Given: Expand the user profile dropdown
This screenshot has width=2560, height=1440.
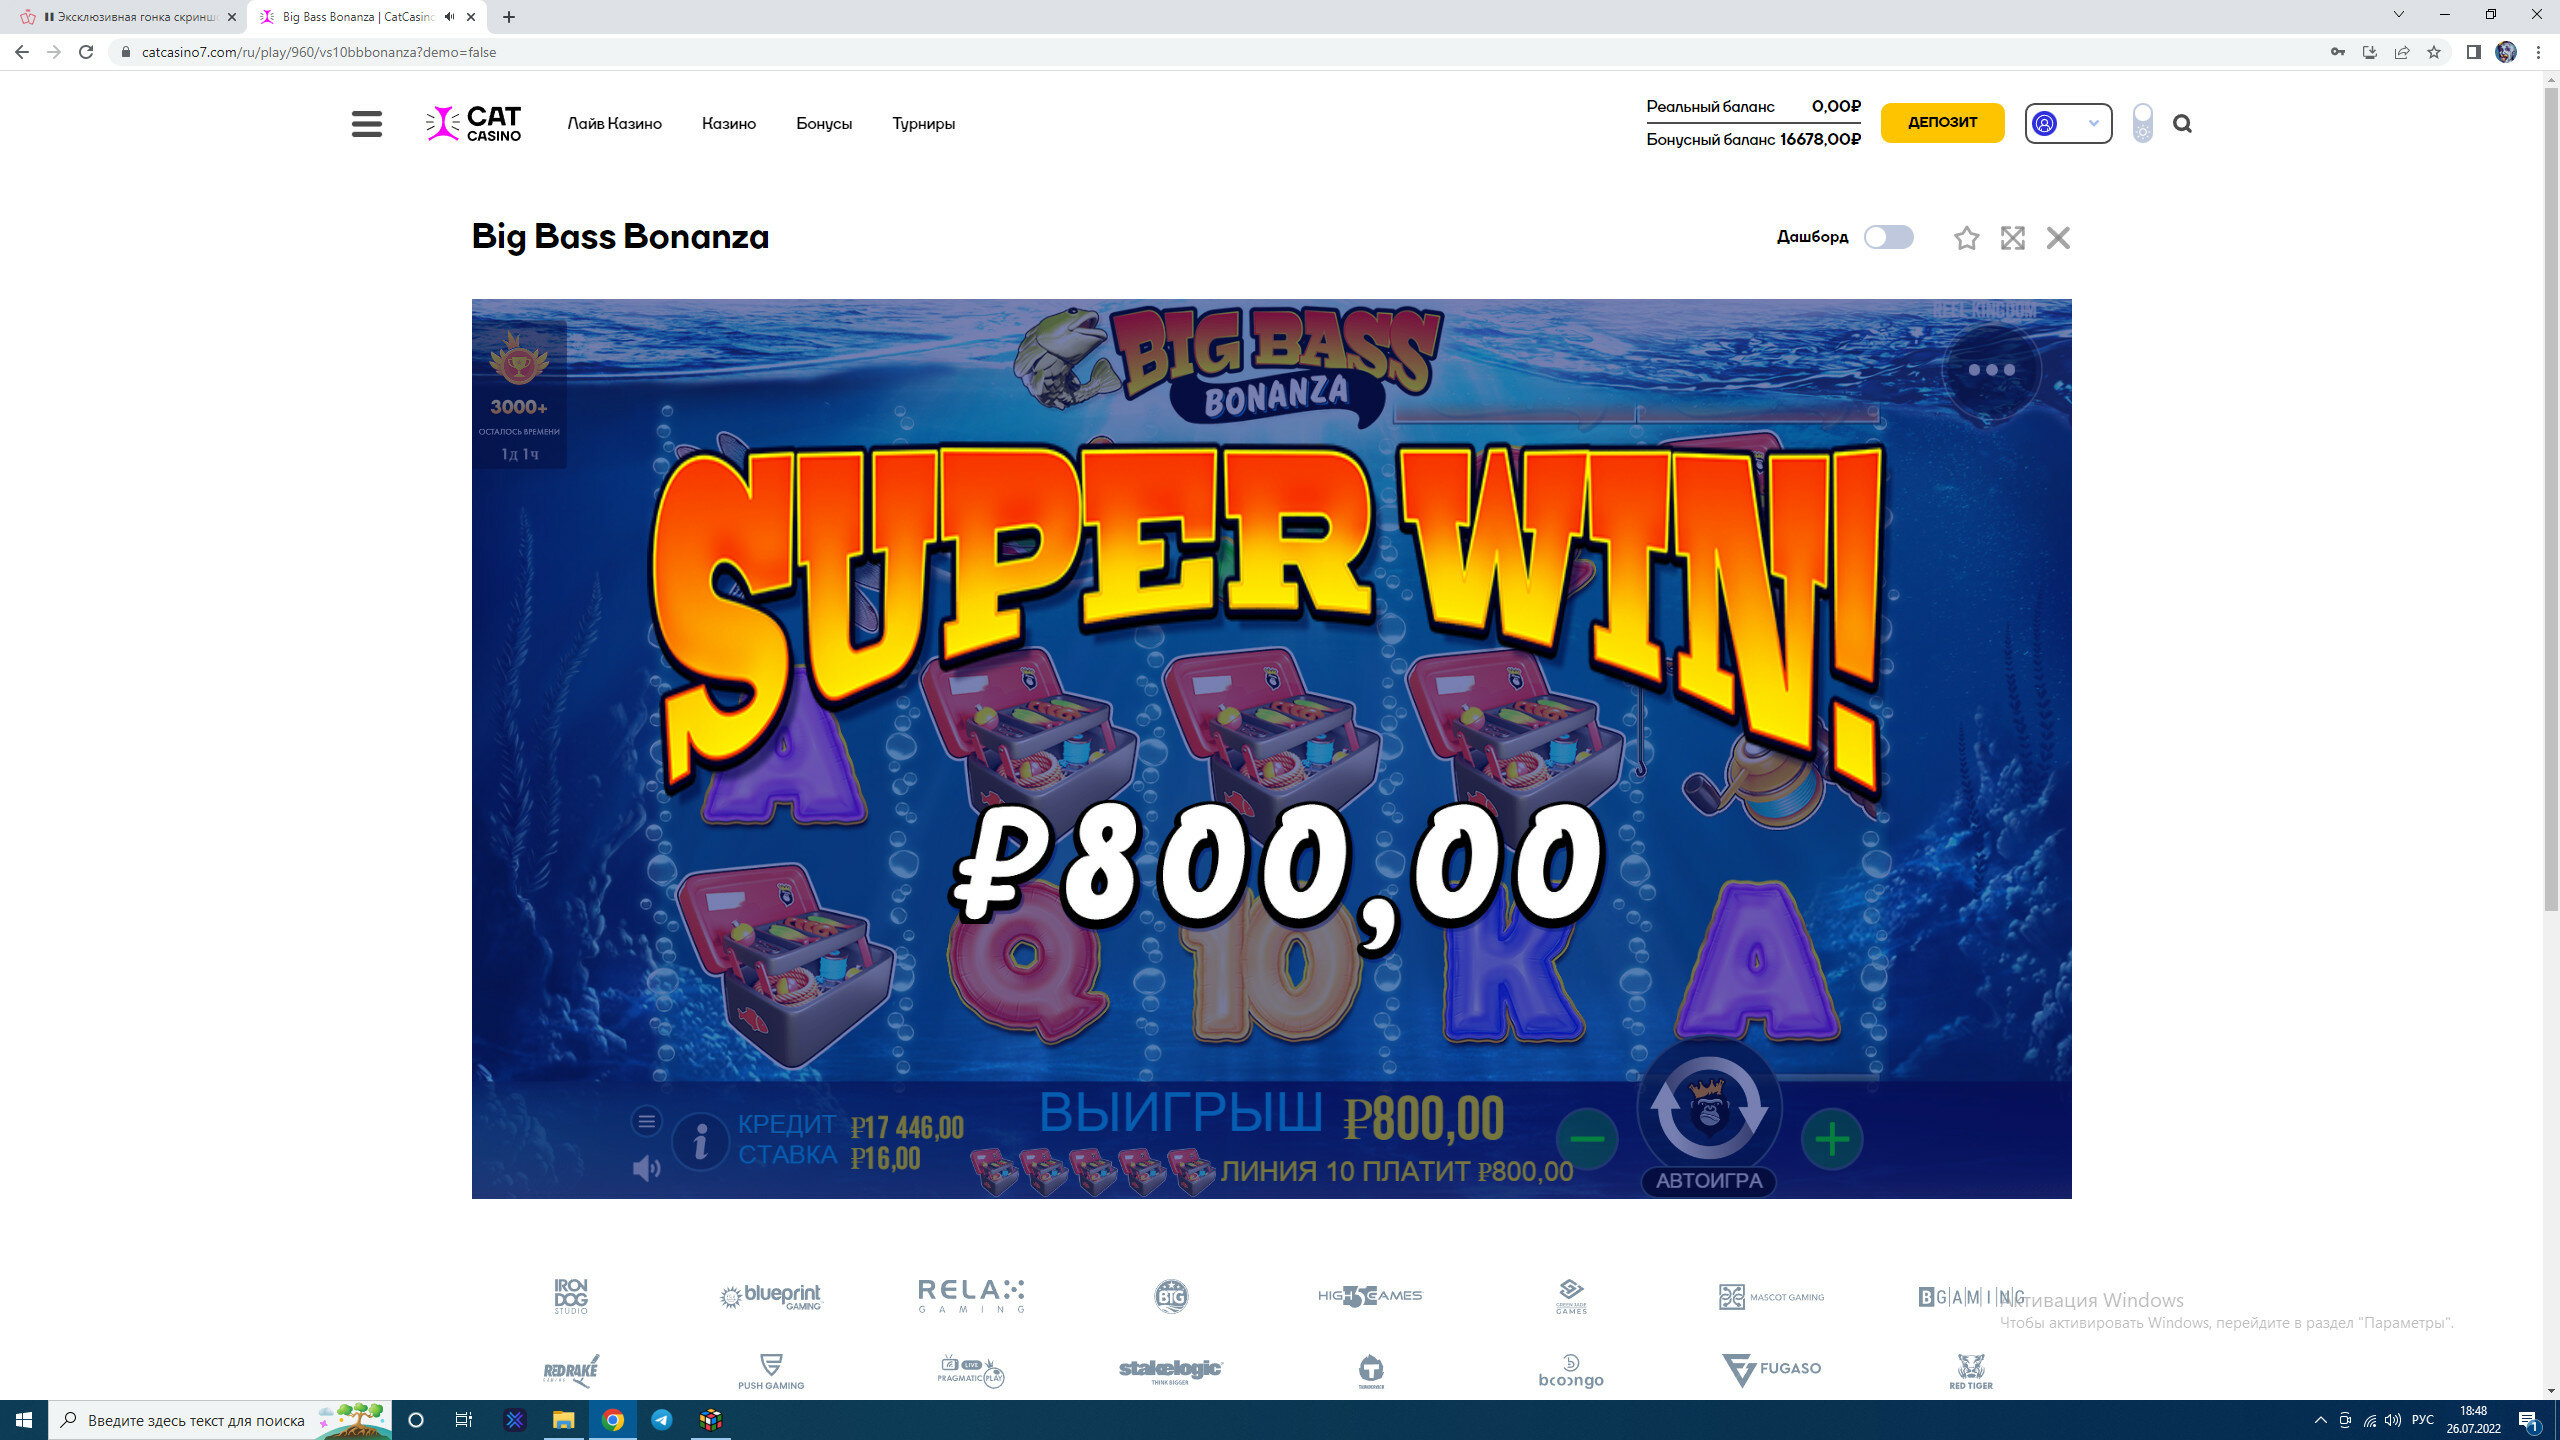Looking at the screenshot, I should [x=2068, y=124].
